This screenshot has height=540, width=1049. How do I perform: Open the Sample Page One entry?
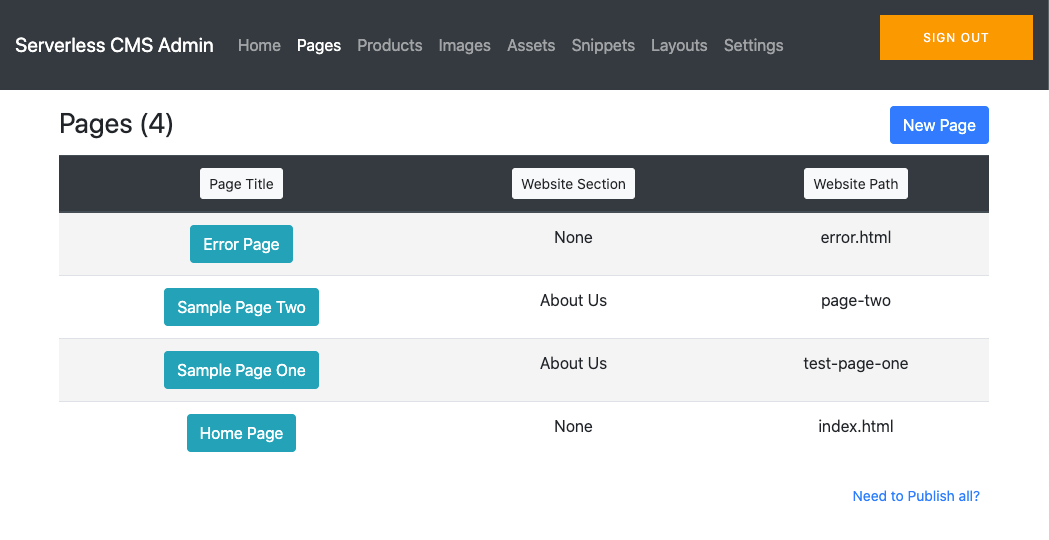[241, 370]
